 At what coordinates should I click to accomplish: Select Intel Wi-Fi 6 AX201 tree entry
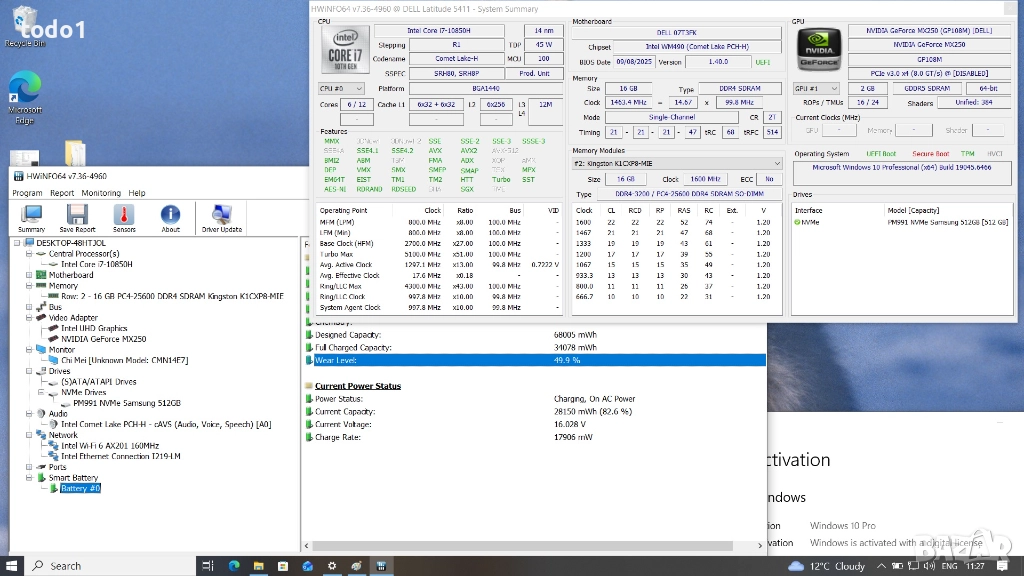[x=109, y=446]
